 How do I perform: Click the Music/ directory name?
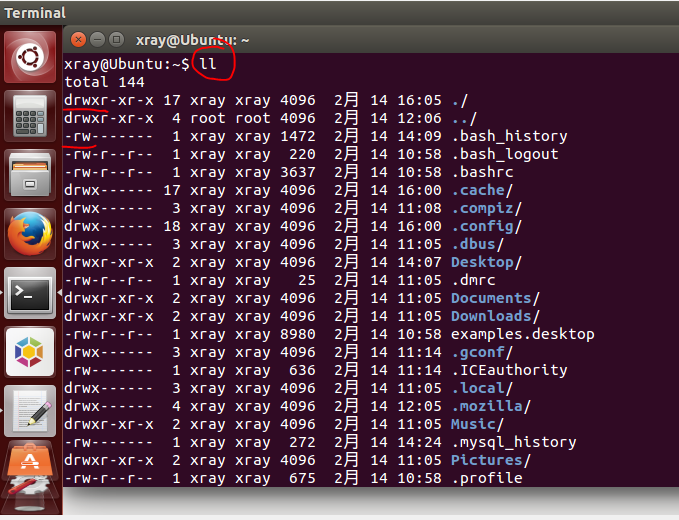coord(478,424)
